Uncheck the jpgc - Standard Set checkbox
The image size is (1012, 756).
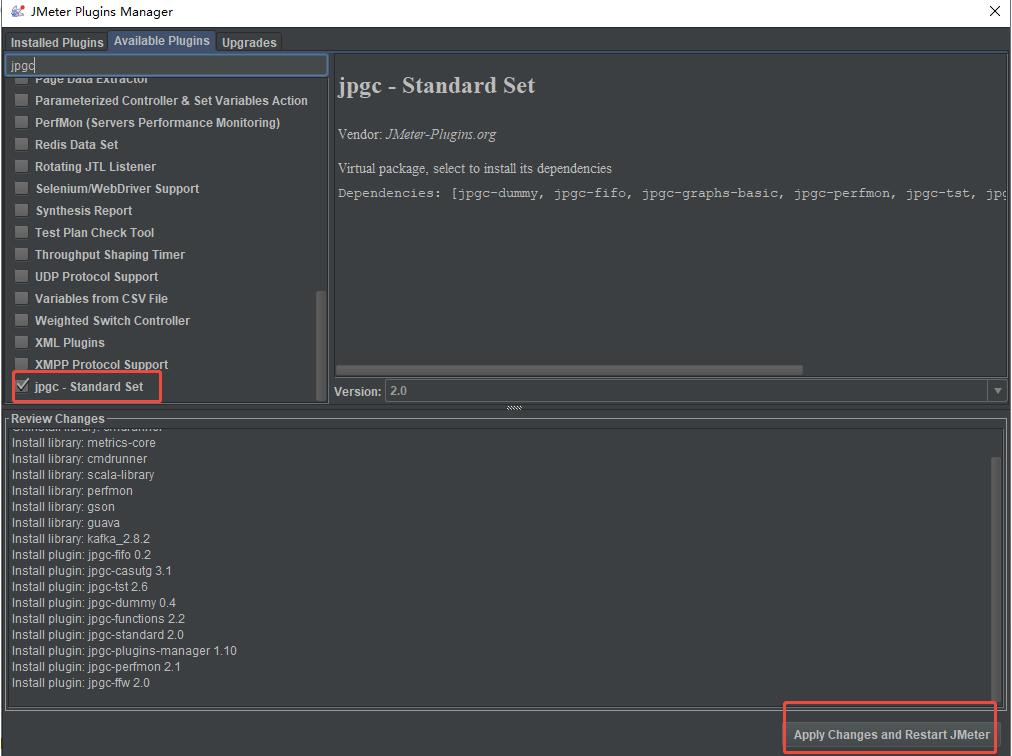tap(22, 385)
